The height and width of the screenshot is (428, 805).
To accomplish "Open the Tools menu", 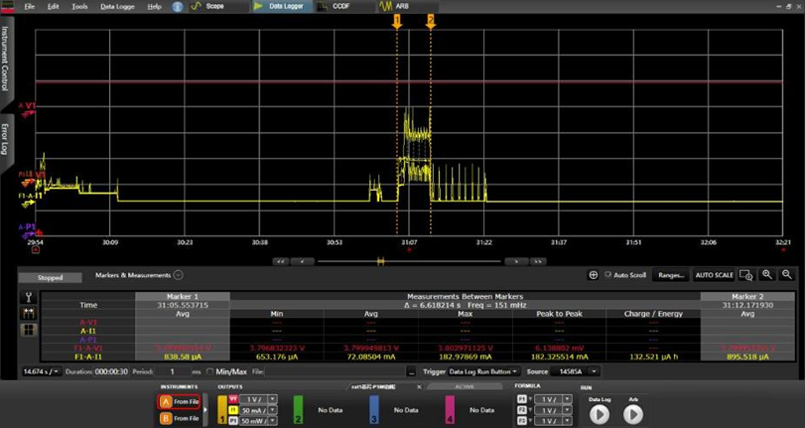I will 80,6.
